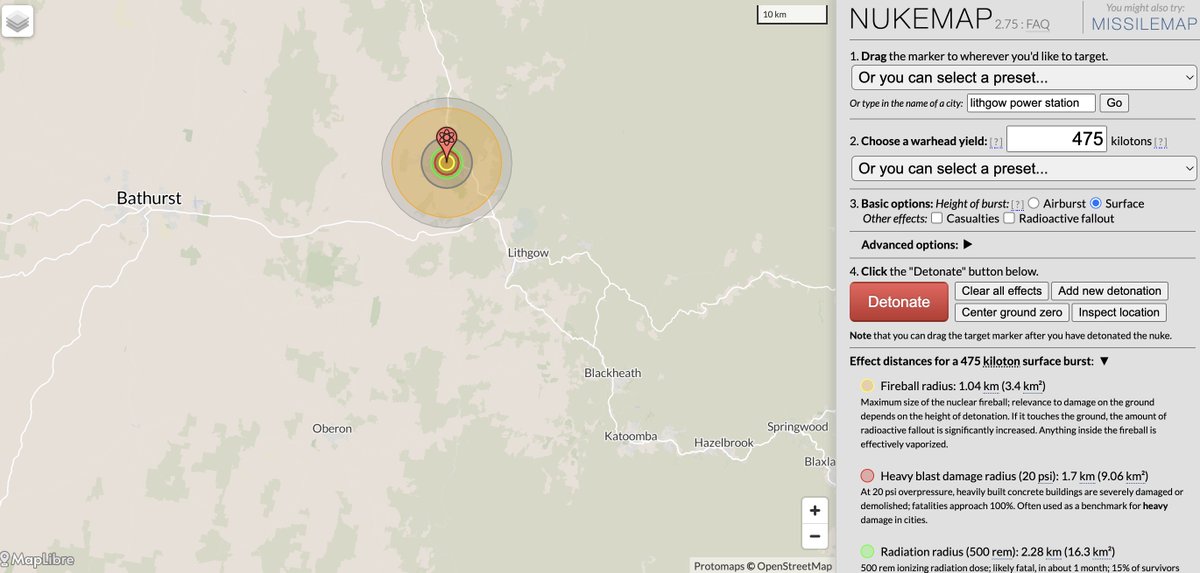This screenshot has height=573, width=1200.
Task: Open the map layers switcher icon
Action: pyautogui.click(x=18, y=21)
